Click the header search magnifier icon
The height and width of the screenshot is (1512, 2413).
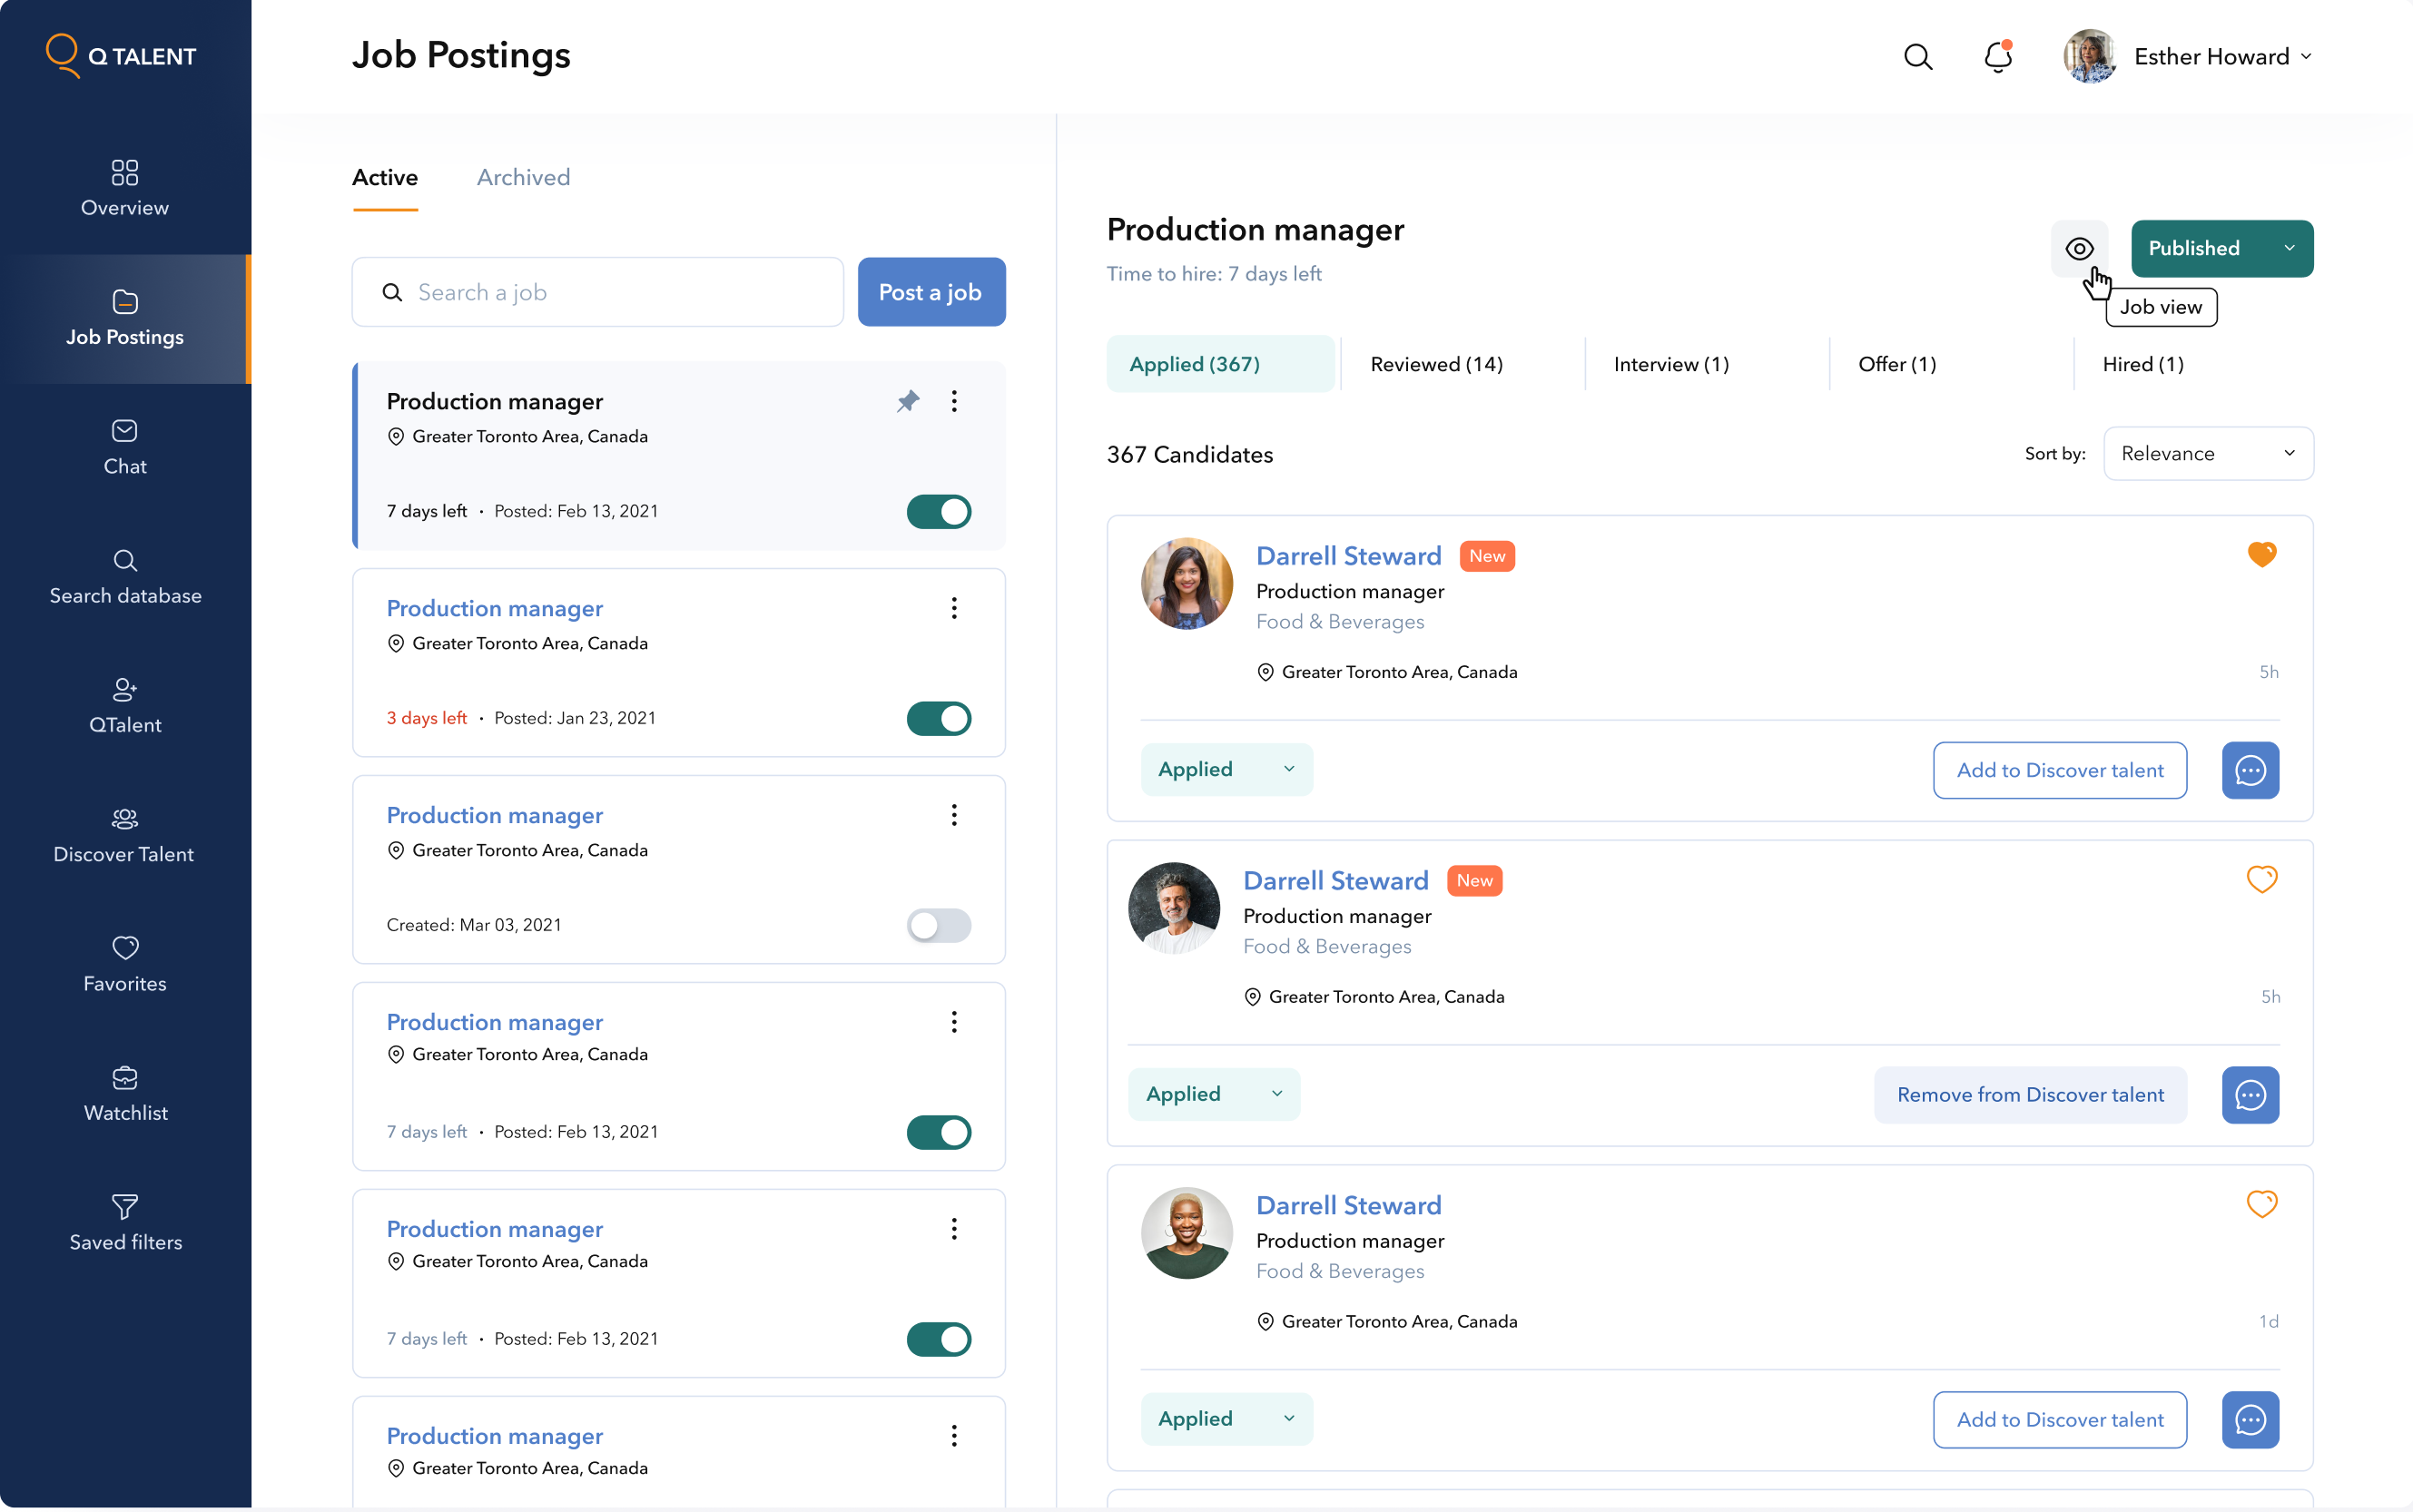click(x=1917, y=57)
